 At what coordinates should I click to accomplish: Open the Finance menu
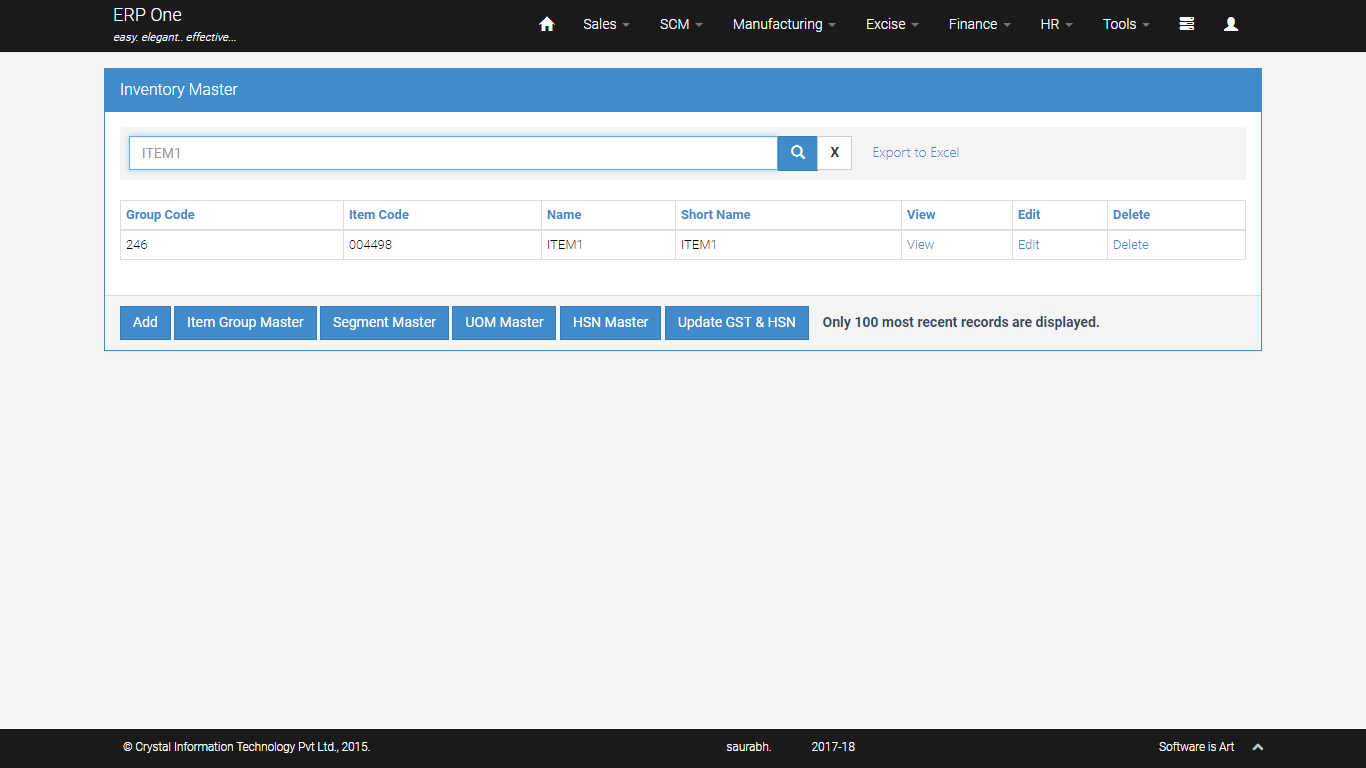coord(979,24)
